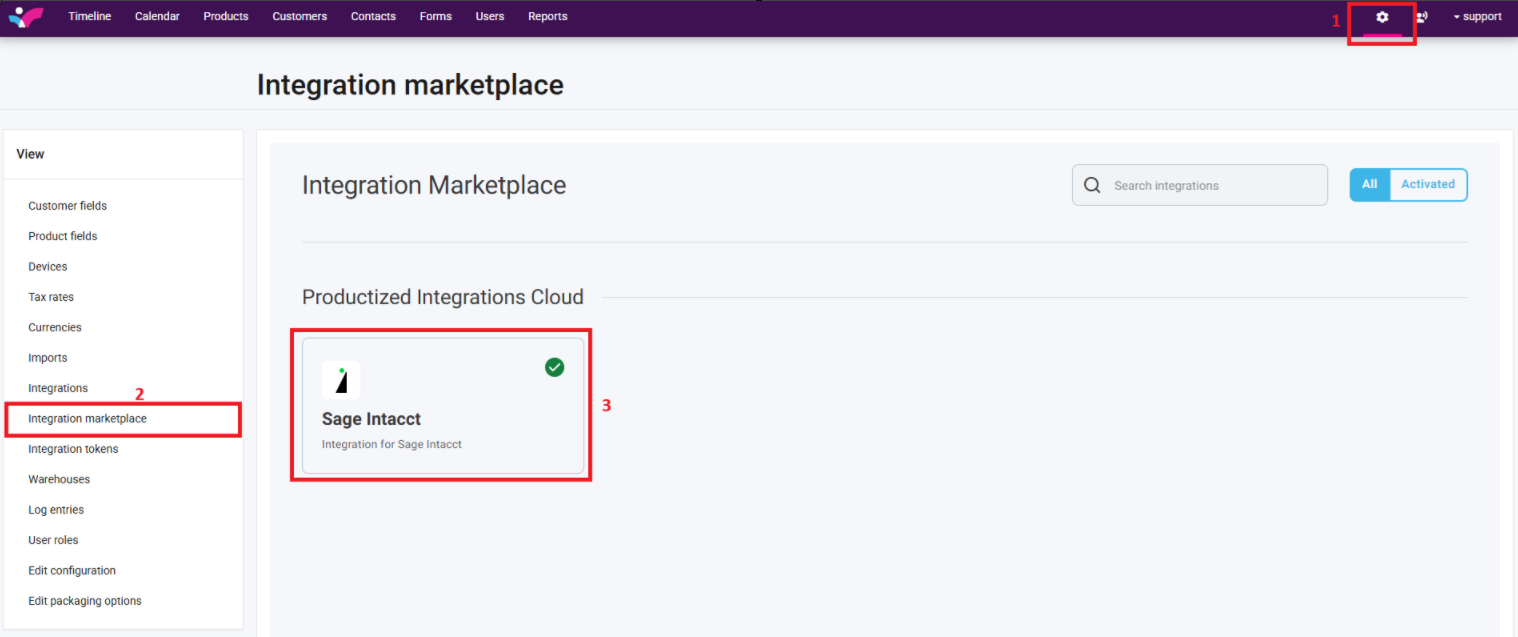Click the magnifying glass search icon
Viewport: 1518px width, 637px height.
coord(1092,185)
